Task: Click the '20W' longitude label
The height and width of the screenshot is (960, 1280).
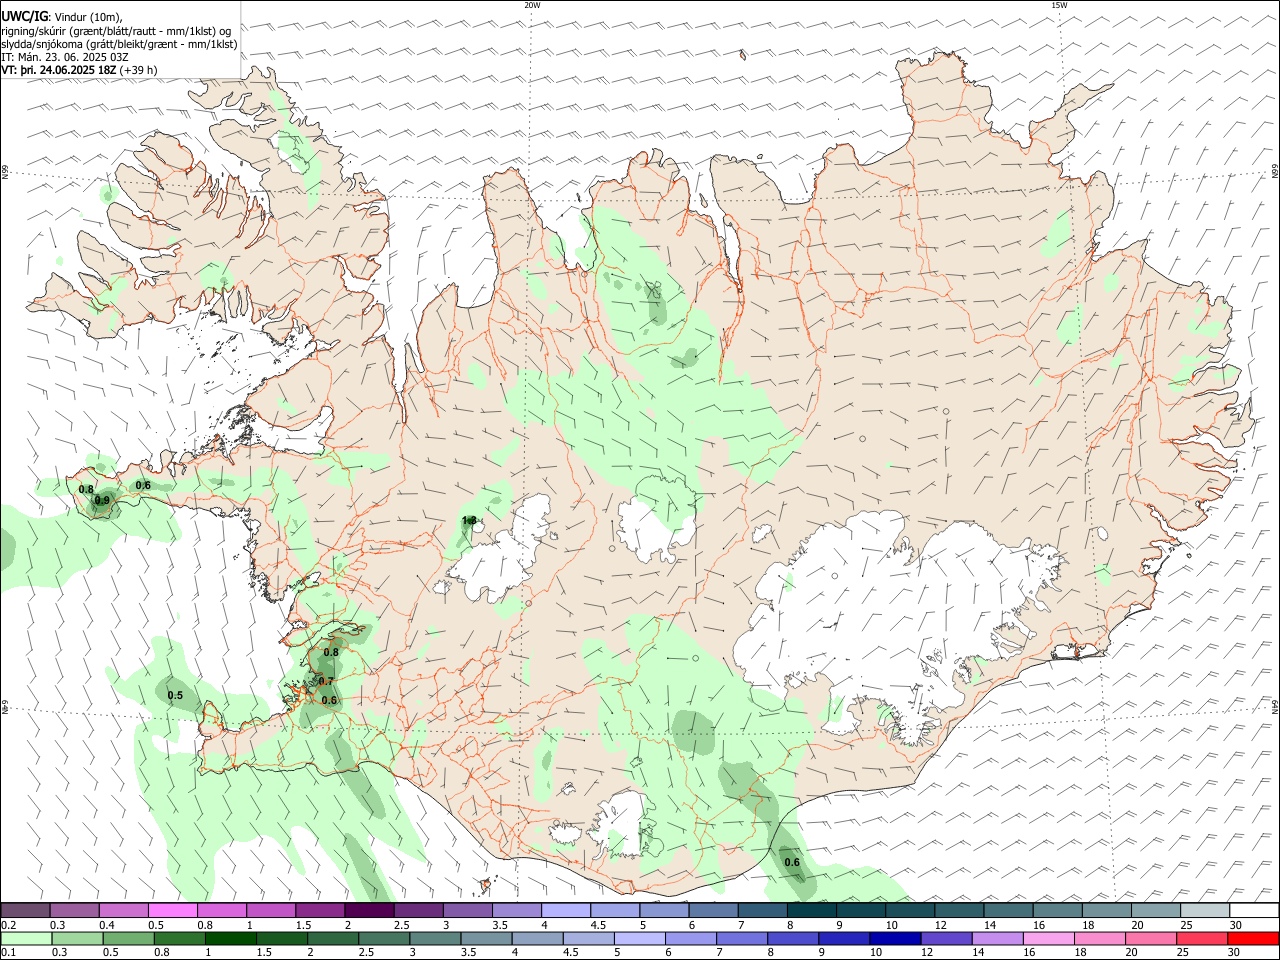Action: click(532, 5)
